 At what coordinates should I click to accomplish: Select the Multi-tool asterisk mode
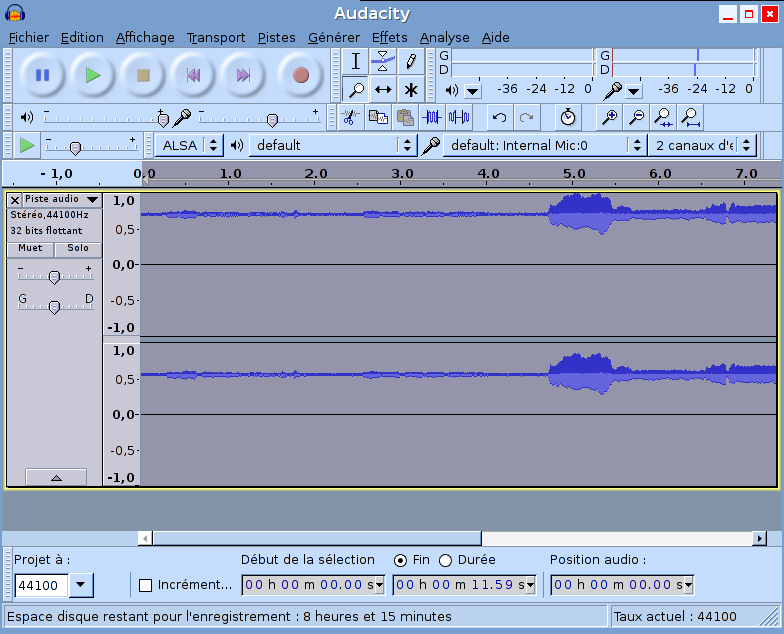[411, 90]
